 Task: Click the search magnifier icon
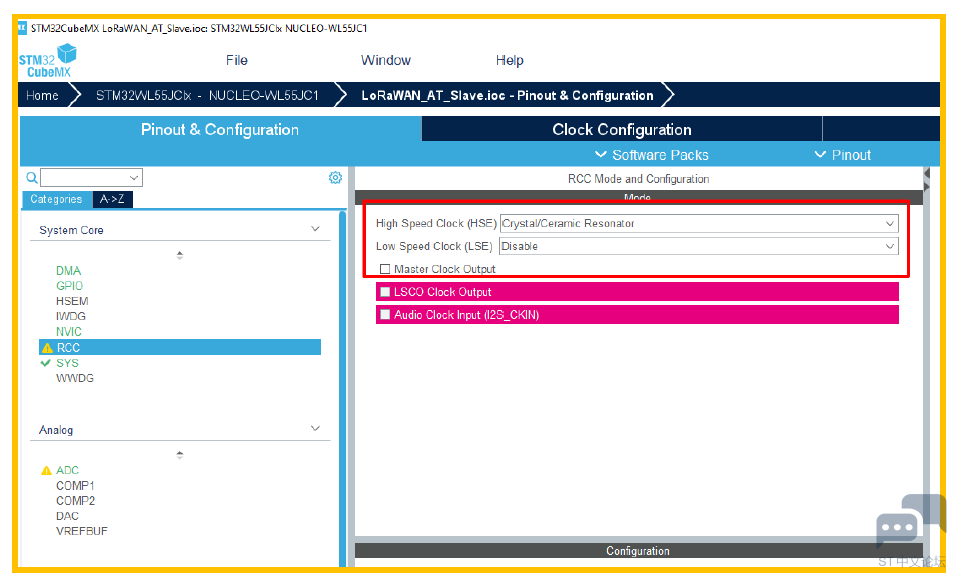(32, 177)
